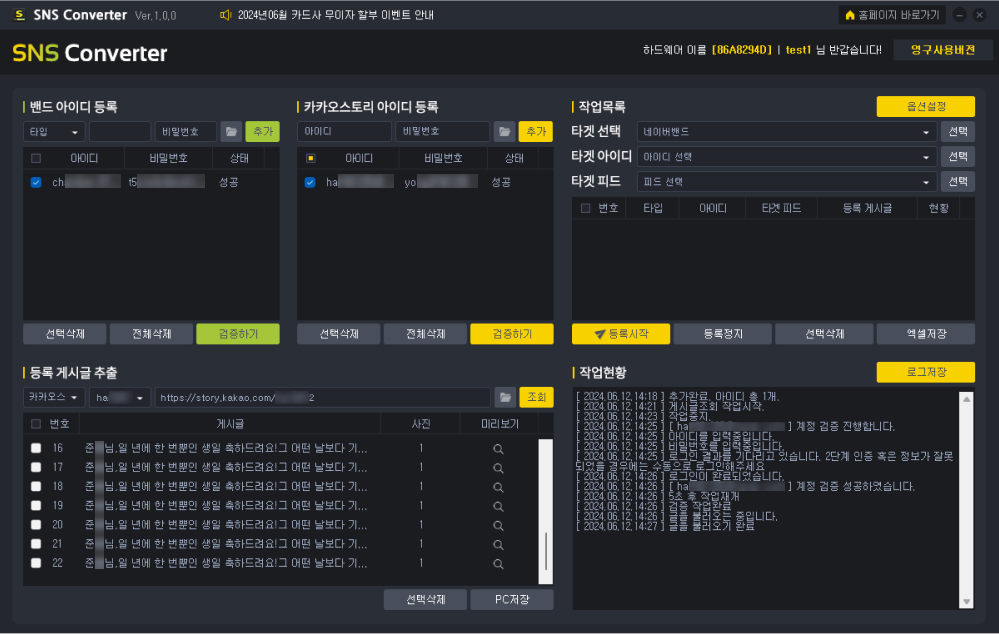Click 선택 button next to 타겟 선택
Viewport: 999px width, 634px height.
(958, 131)
